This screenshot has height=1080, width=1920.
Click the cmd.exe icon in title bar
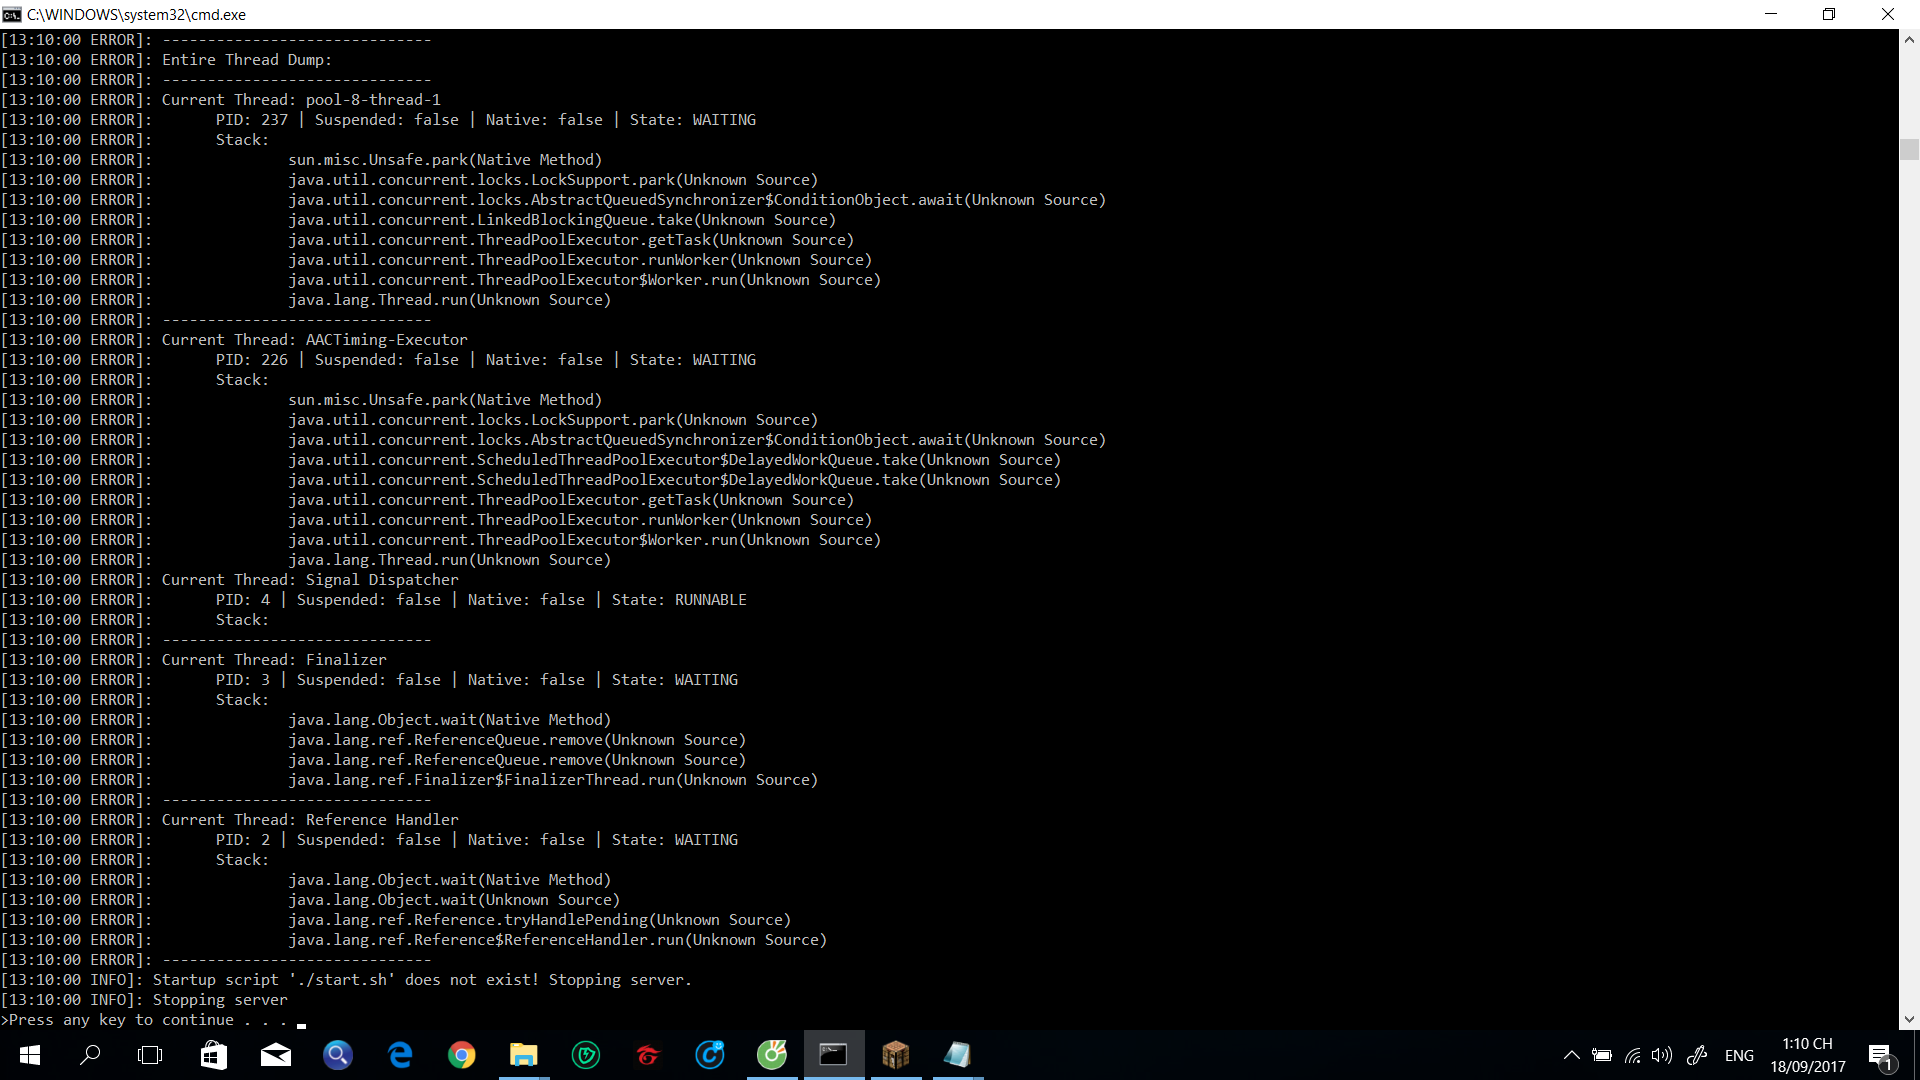click(12, 14)
